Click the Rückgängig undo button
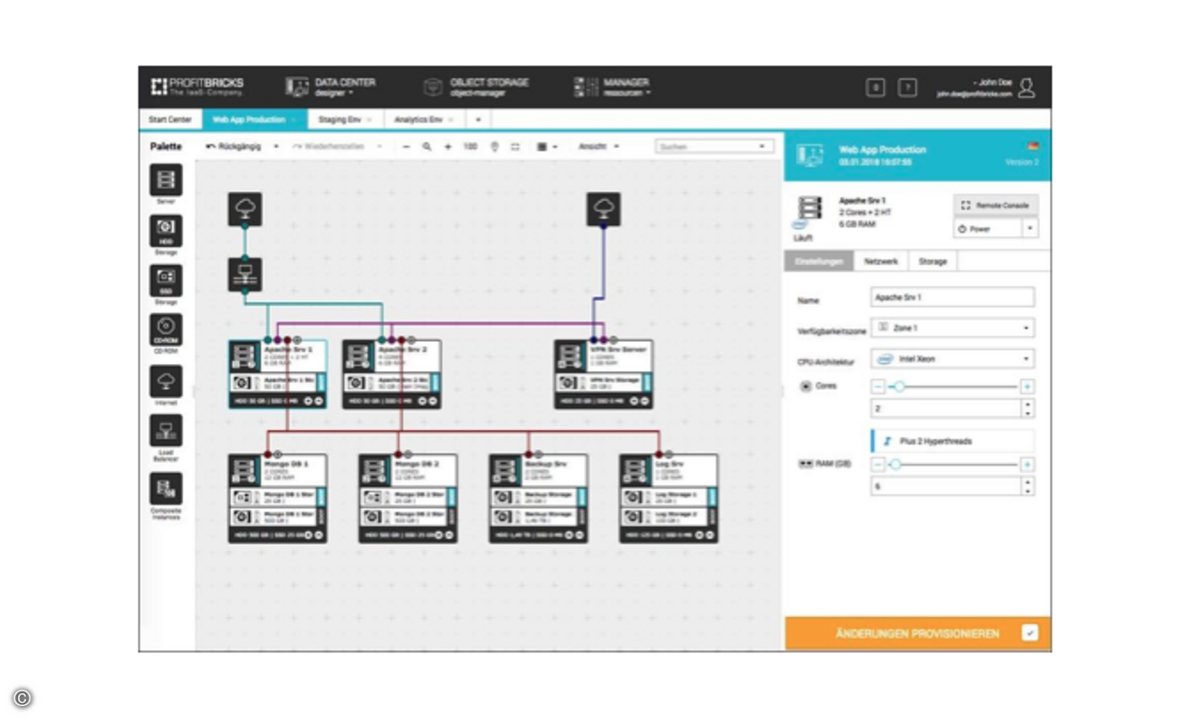 (x=233, y=147)
